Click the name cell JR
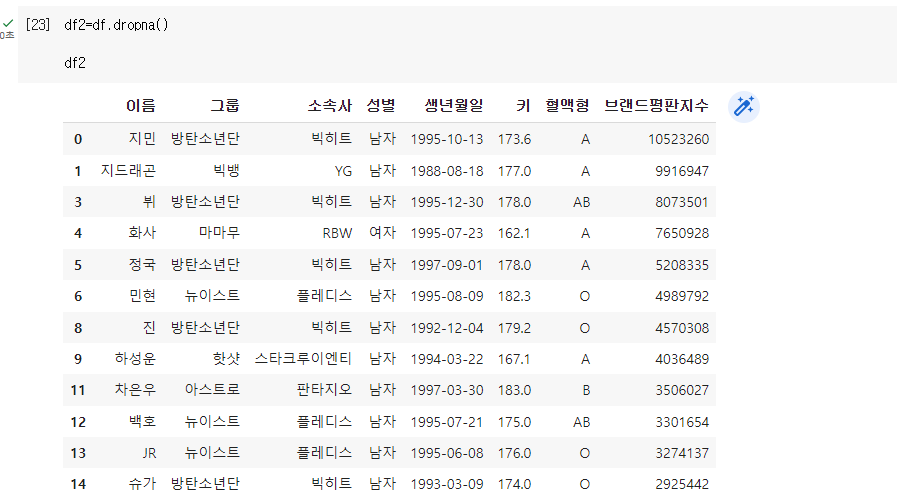Screen dimensions: 901x499 (149, 453)
